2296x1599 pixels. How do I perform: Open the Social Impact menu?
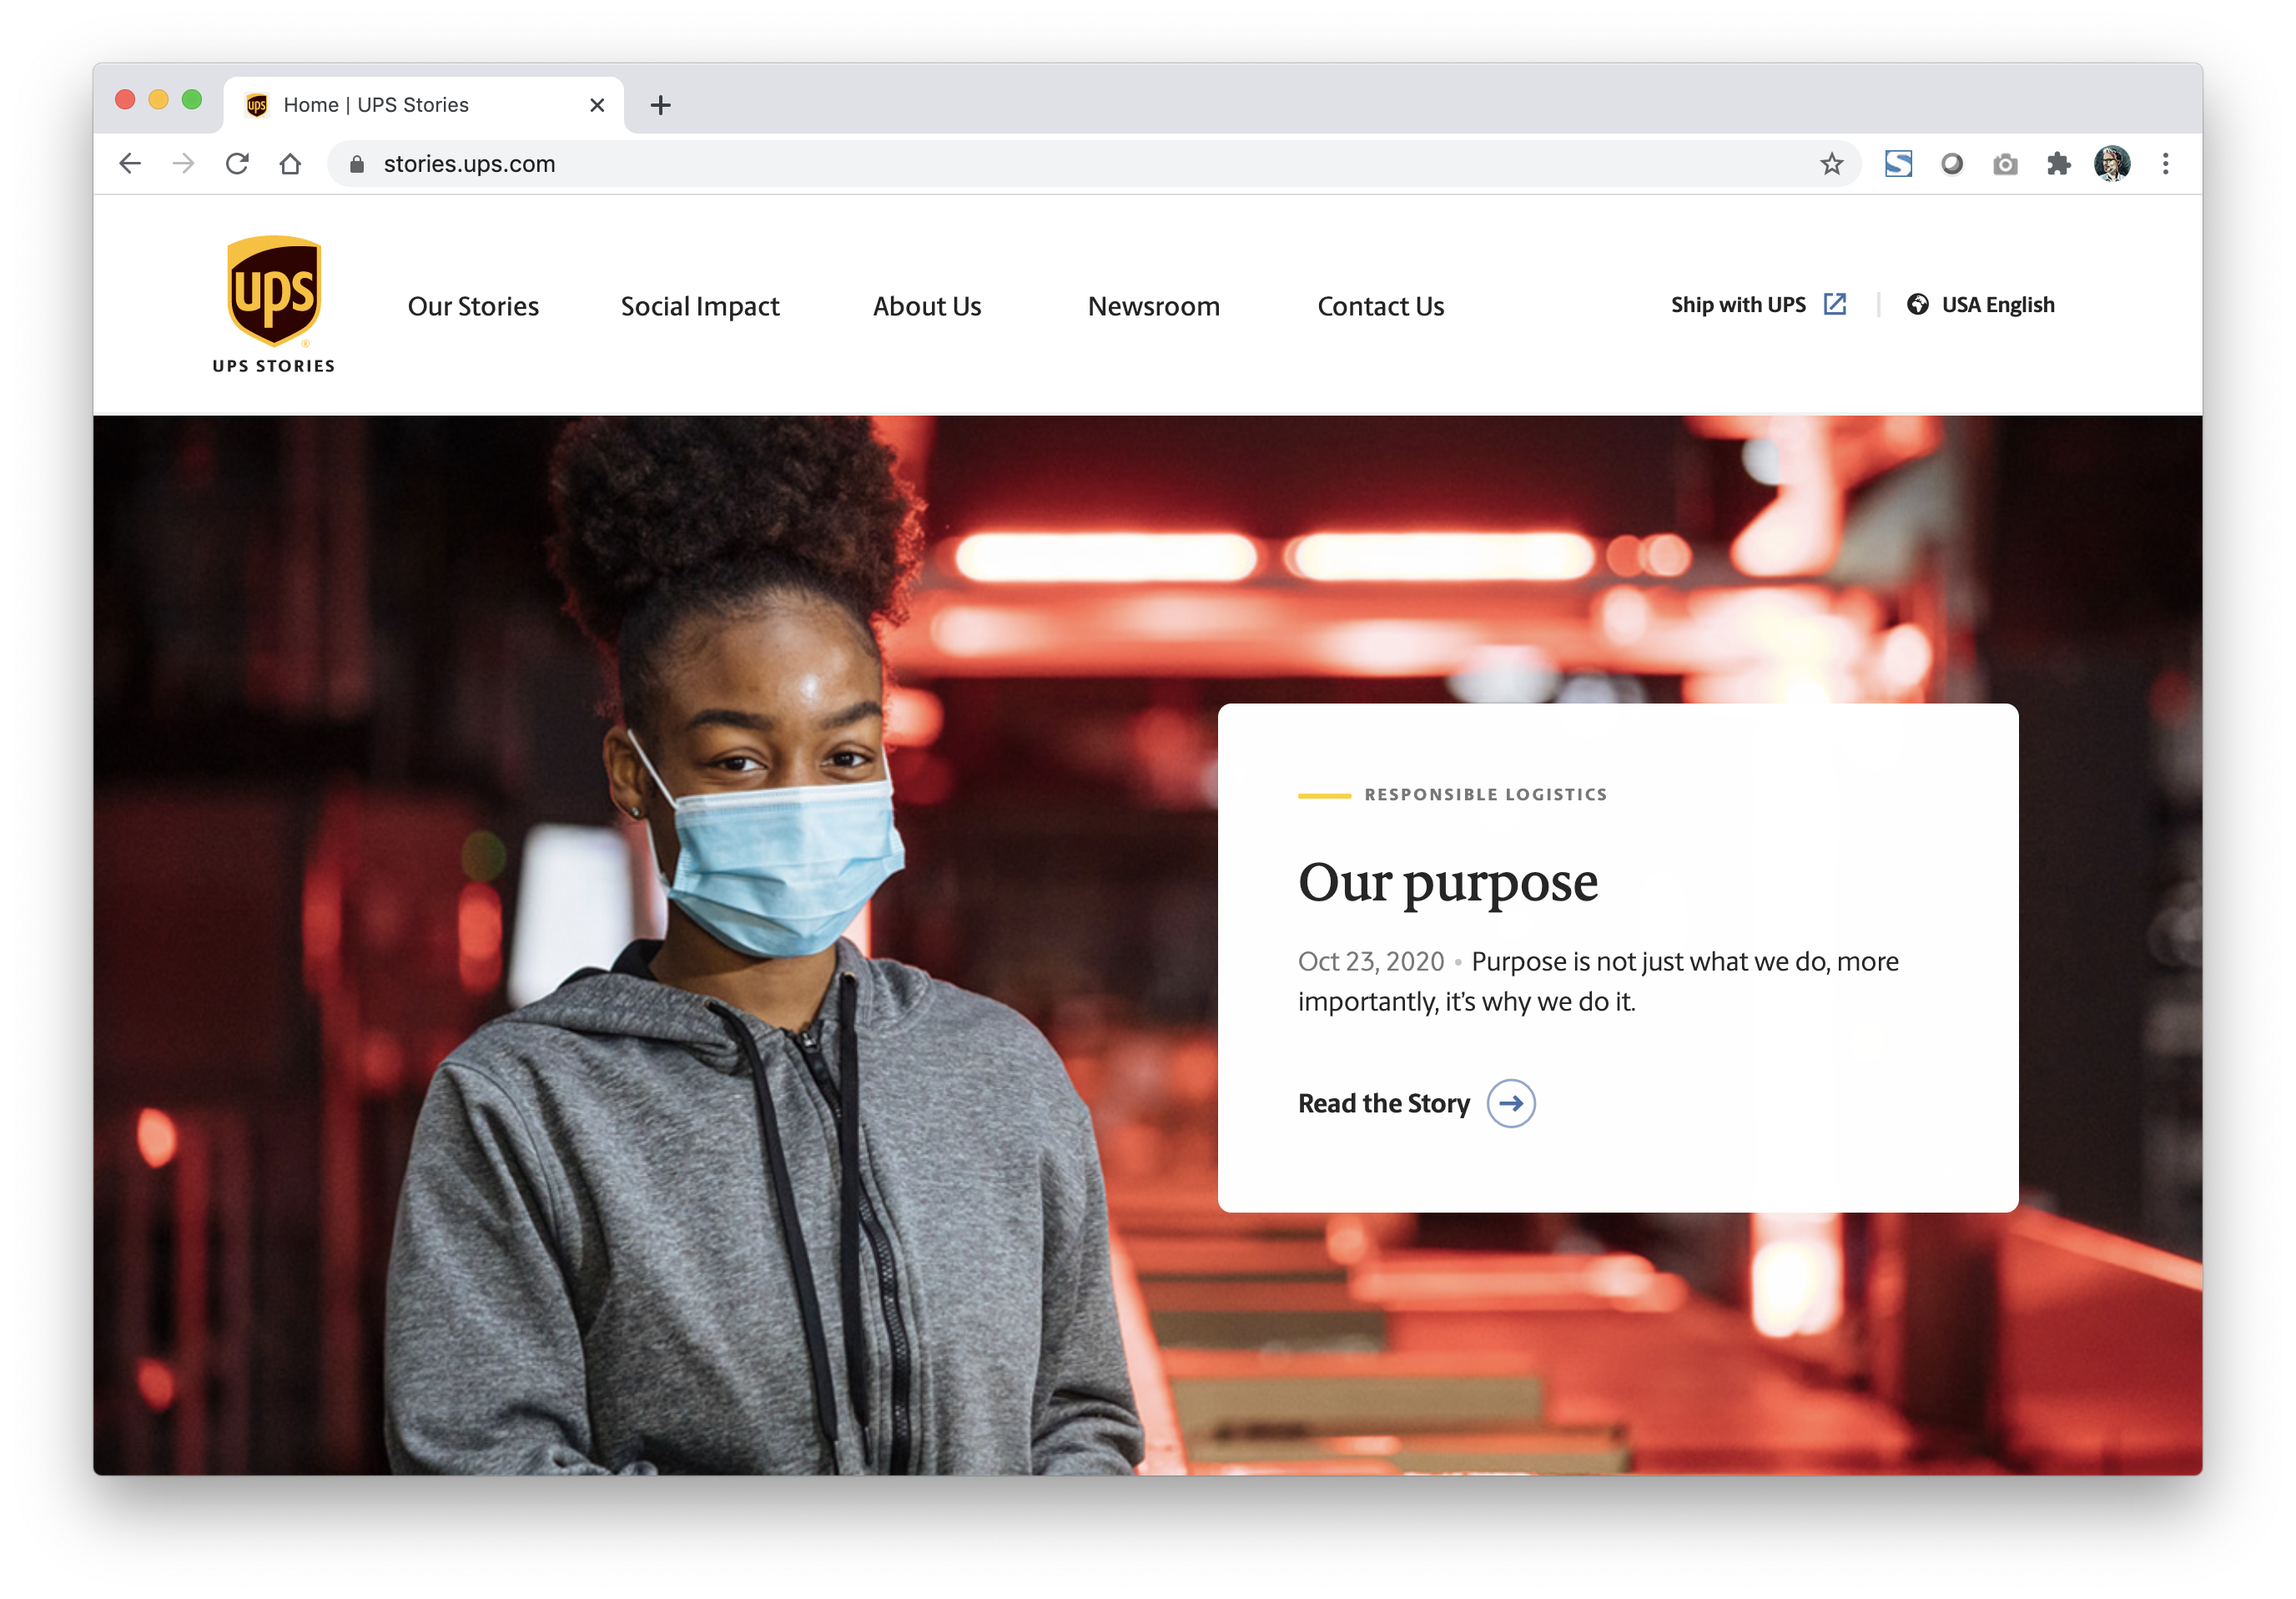point(700,306)
